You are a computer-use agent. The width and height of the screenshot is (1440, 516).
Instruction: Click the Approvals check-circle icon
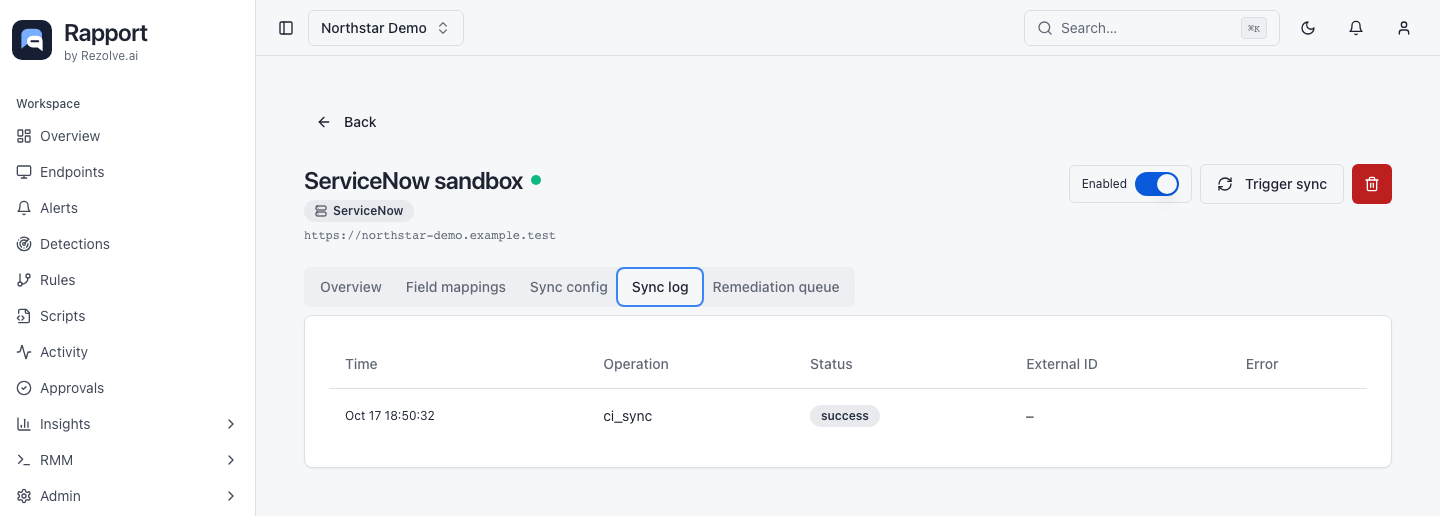(x=24, y=388)
